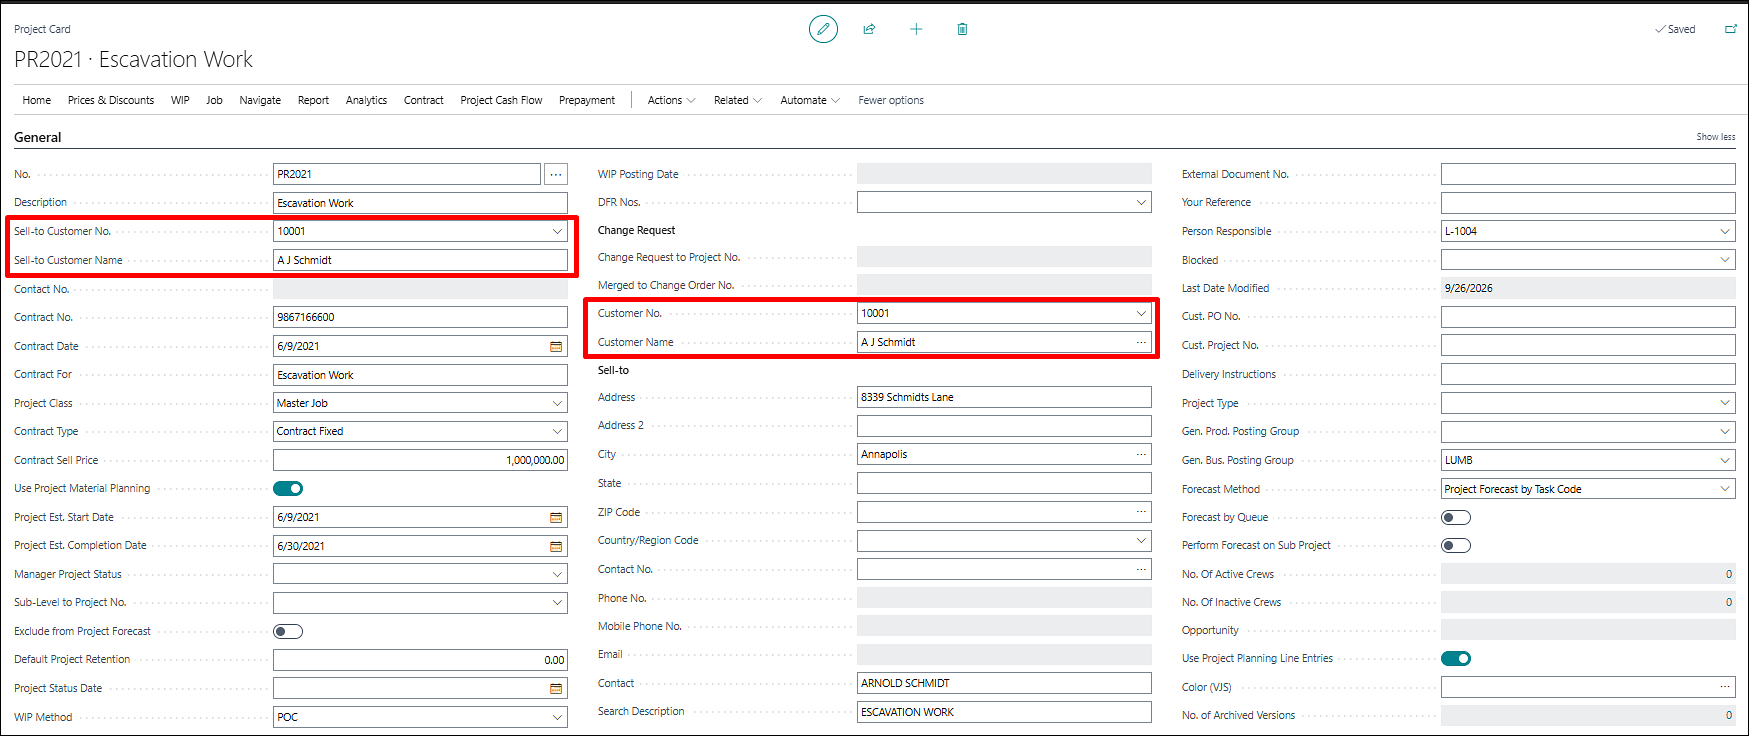The width and height of the screenshot is (1749, 736).
Task: Click the Contract Sell Price field
Action: 420,460
